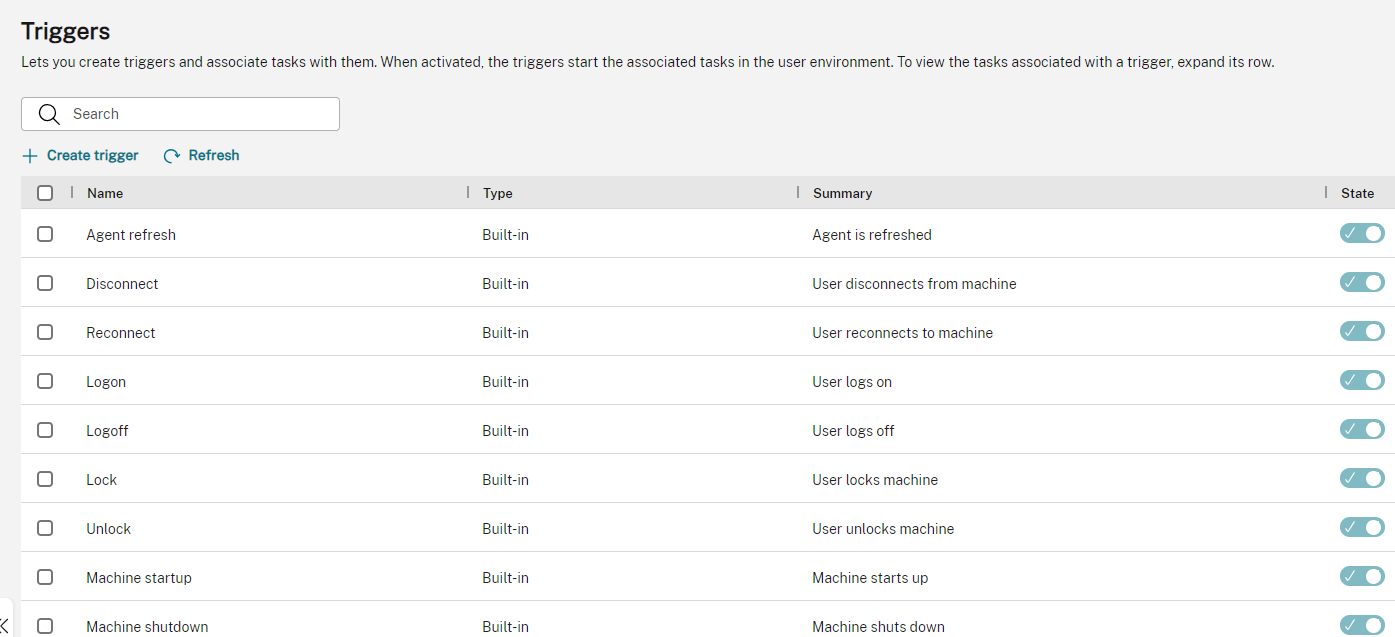
Task: Expand the Logoff trigger row
Action: click(x=107, y=431)
